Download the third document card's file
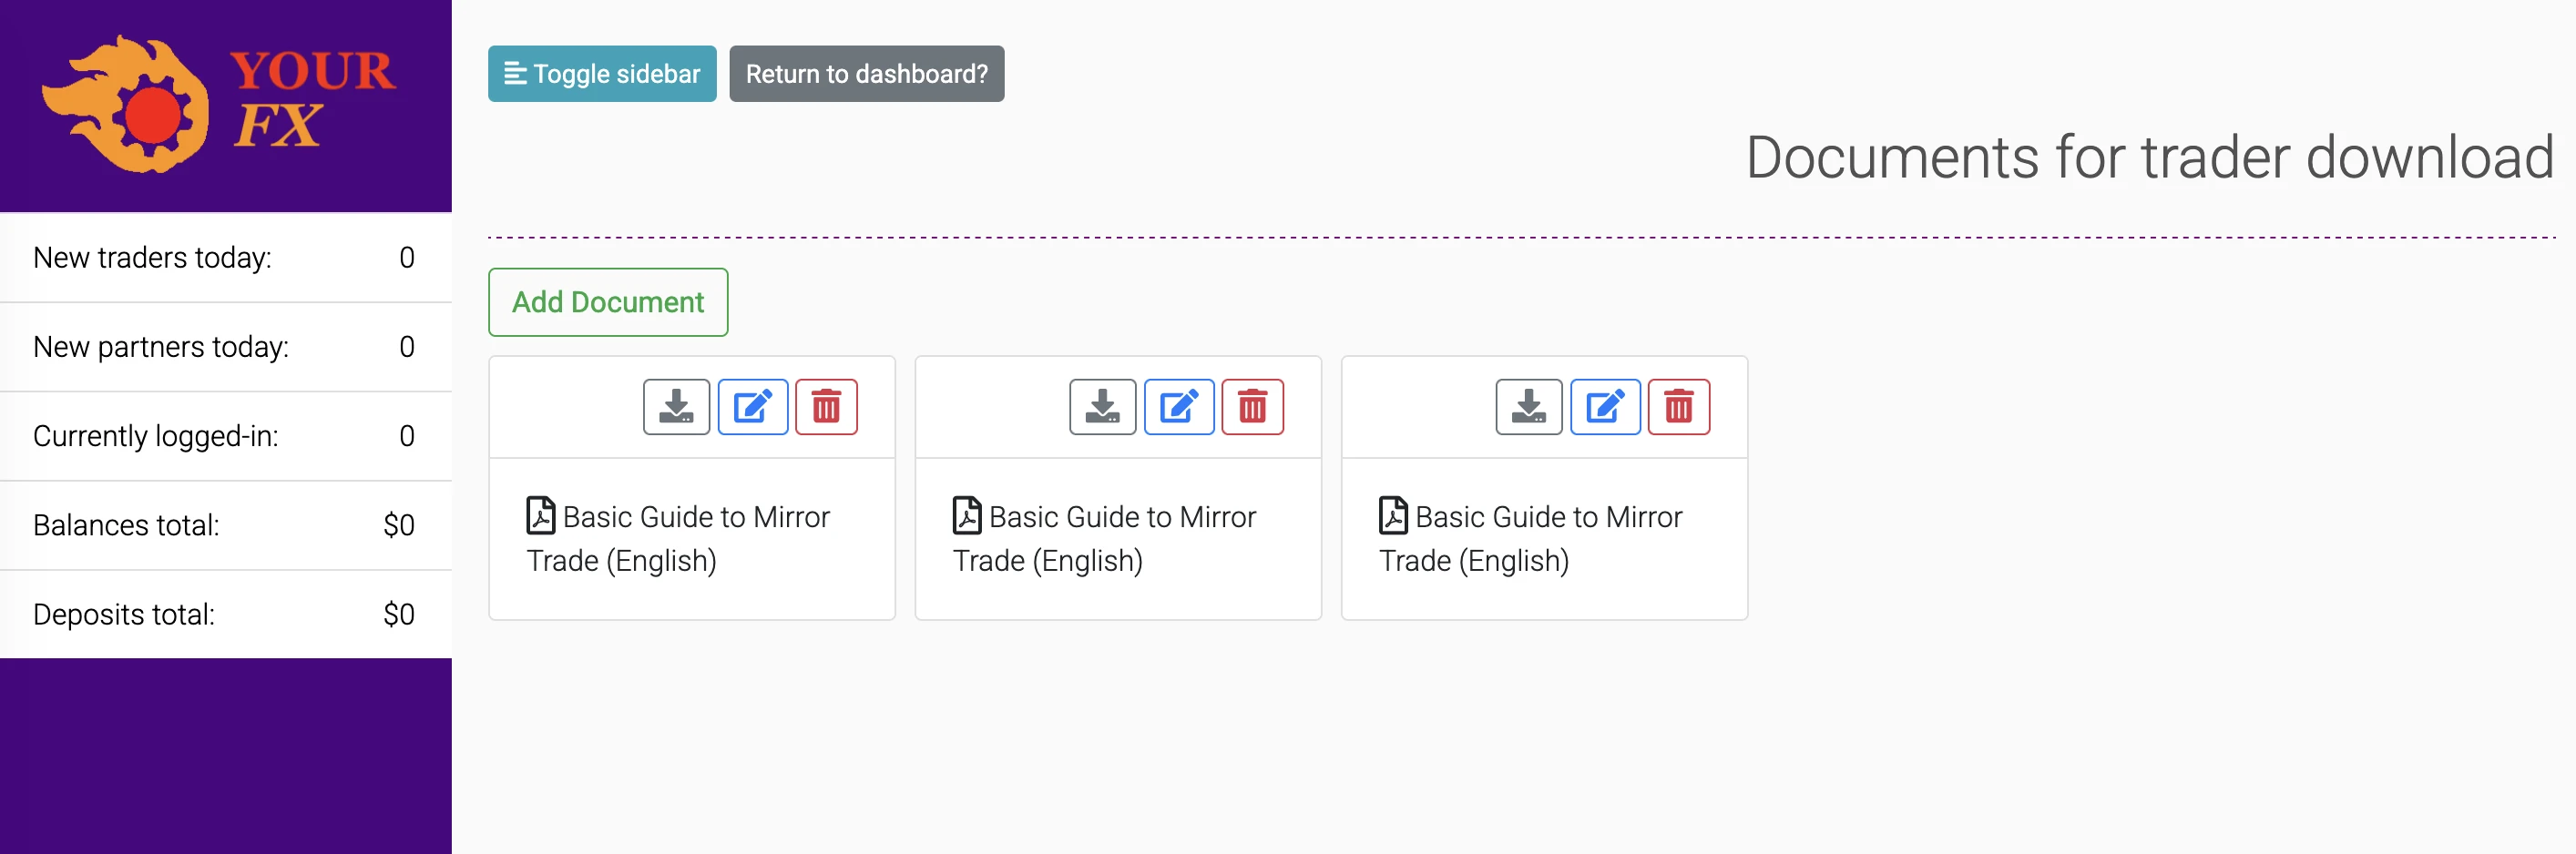Image resolution: width=2576 pixels, height=854 pixels. click(x=1528, y=407)
